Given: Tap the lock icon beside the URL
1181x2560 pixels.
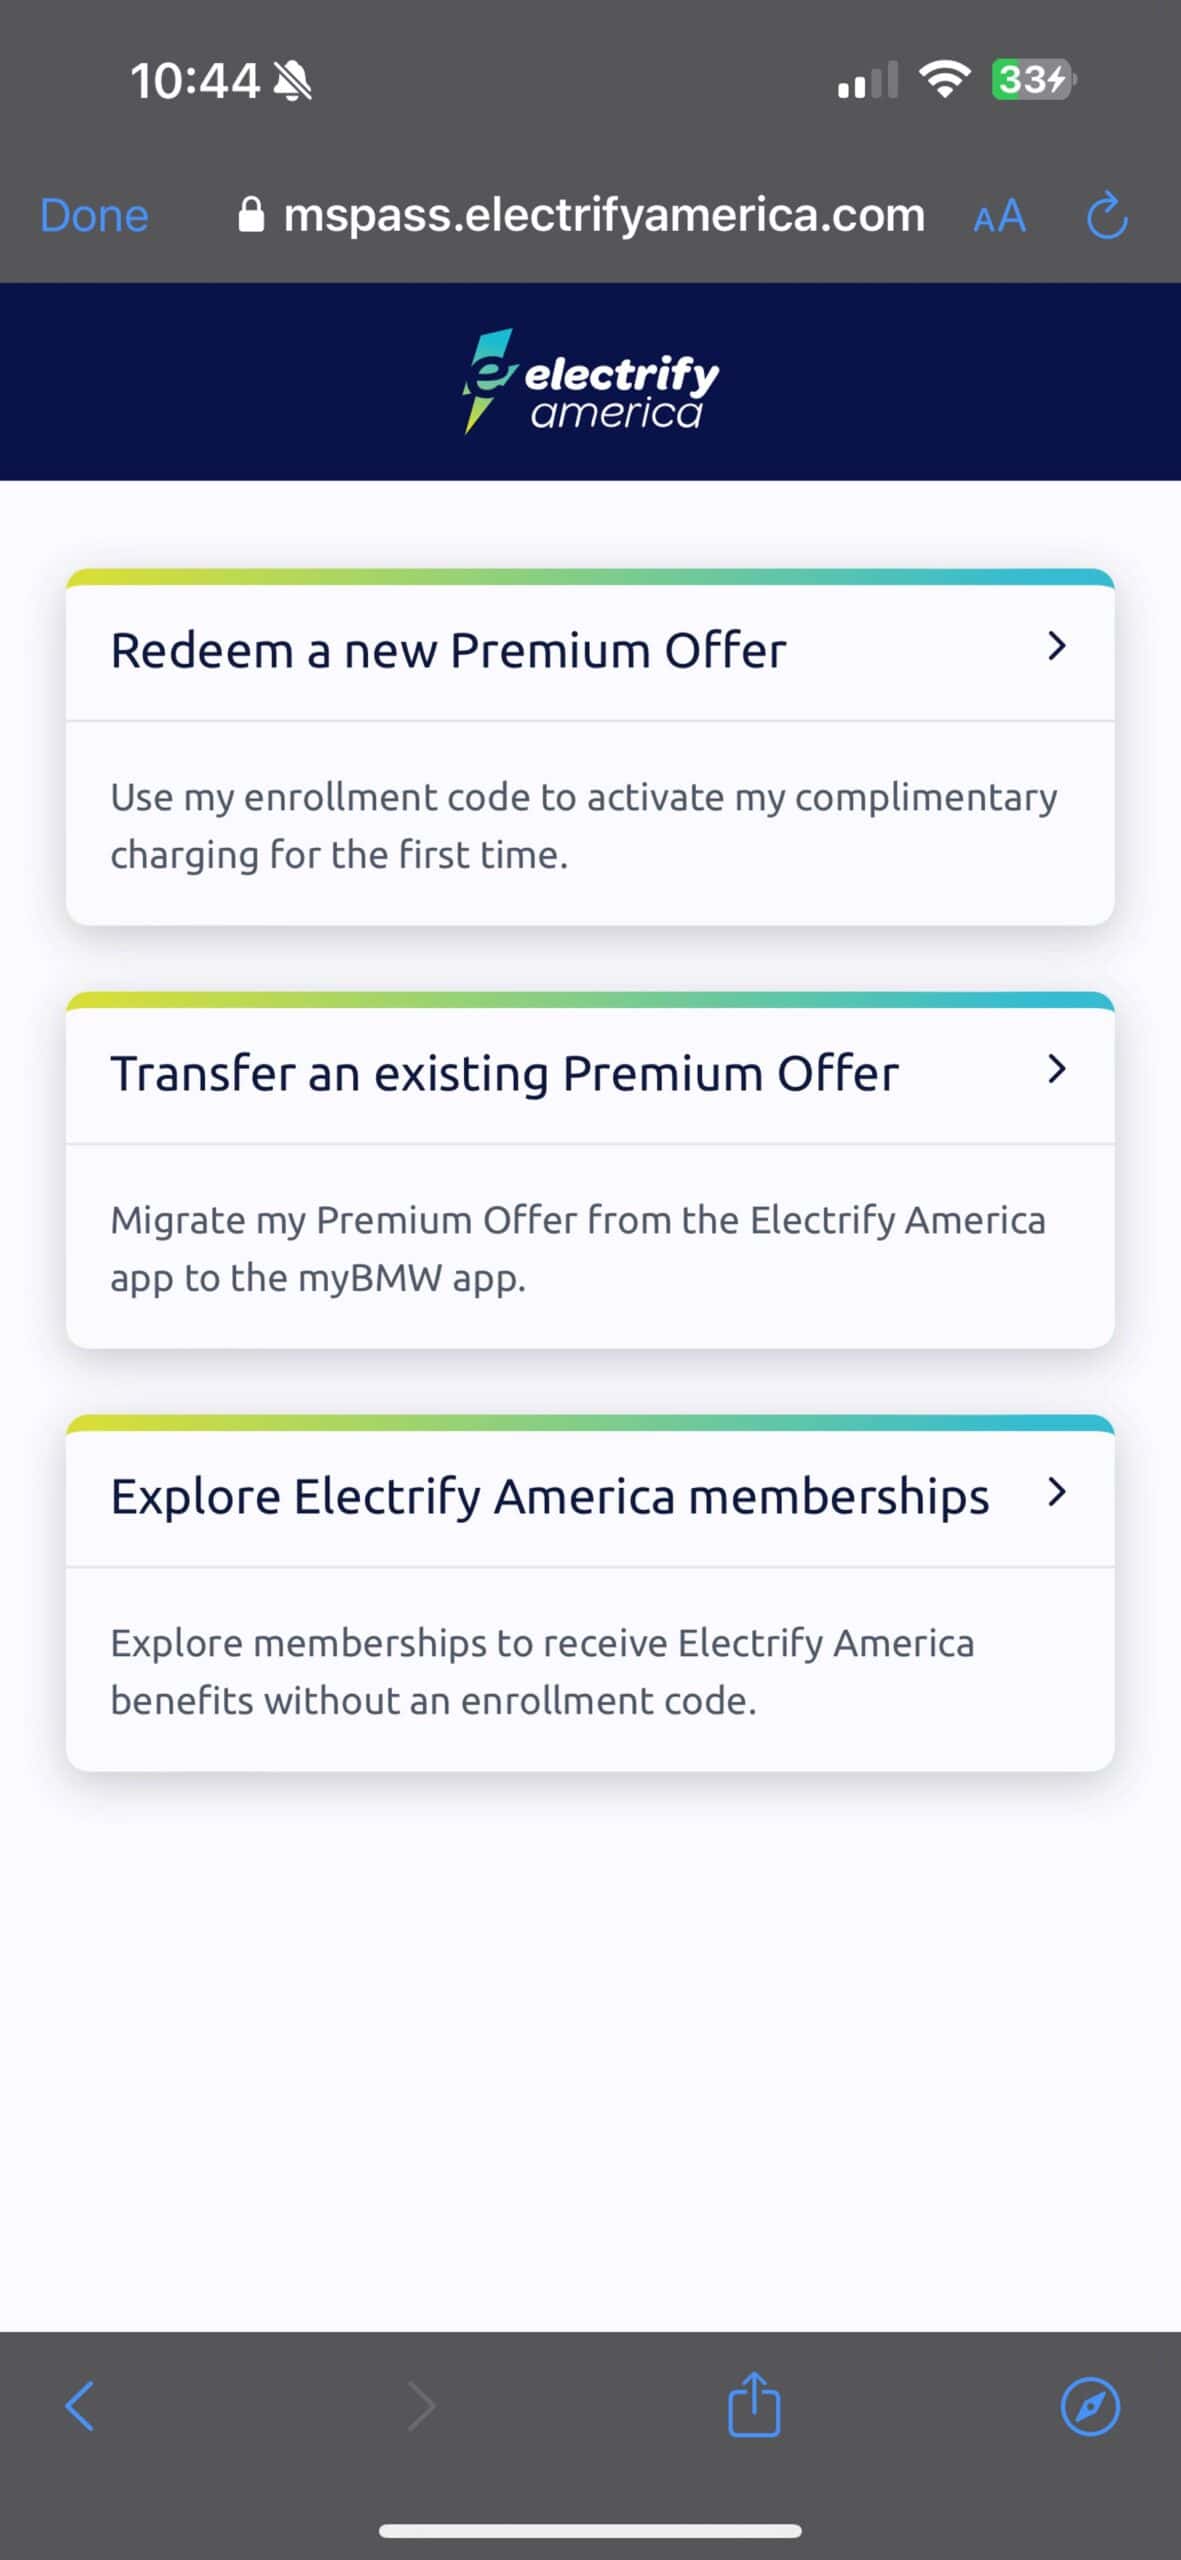Looking at the screenshot, I should point(251,215).
